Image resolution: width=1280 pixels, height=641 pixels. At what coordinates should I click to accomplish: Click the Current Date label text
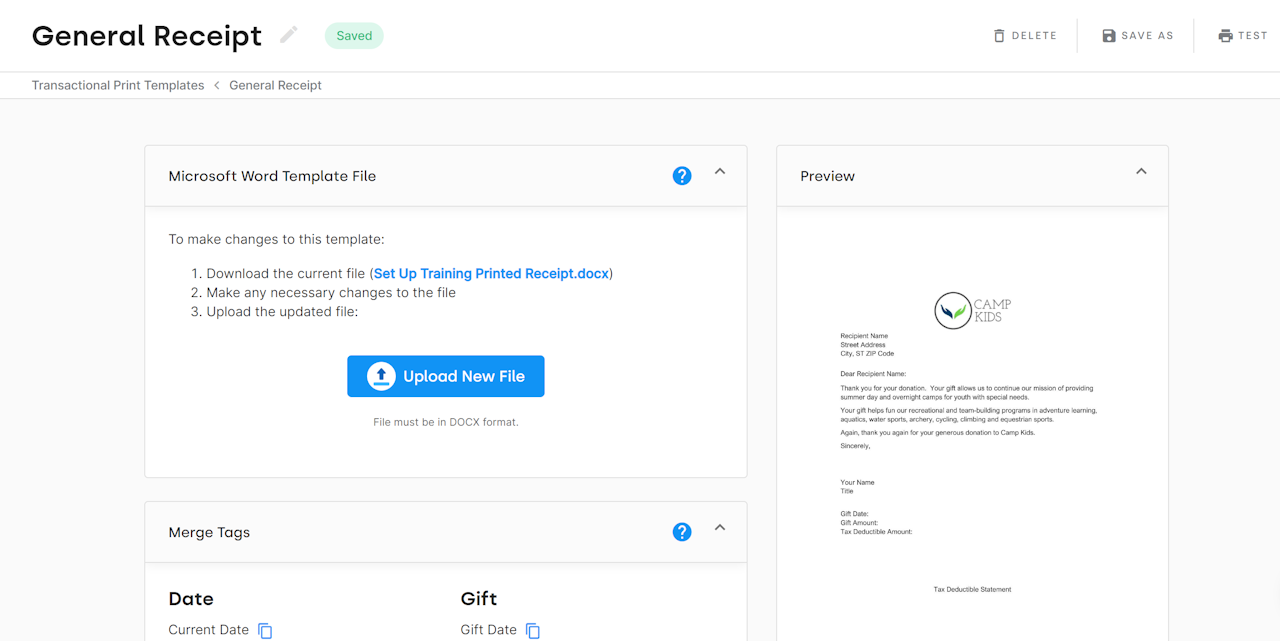tap(209, 630)
